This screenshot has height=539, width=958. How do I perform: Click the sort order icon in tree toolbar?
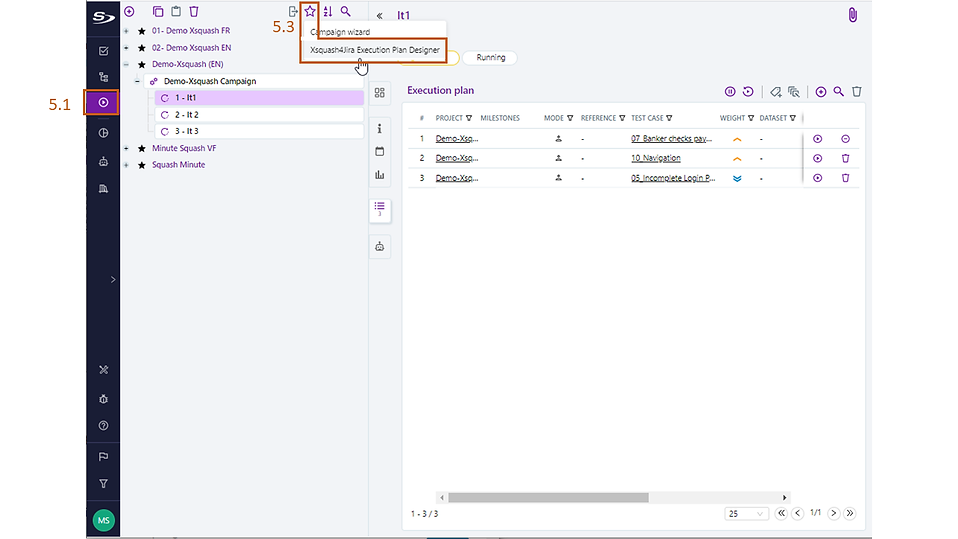(328, 12)
